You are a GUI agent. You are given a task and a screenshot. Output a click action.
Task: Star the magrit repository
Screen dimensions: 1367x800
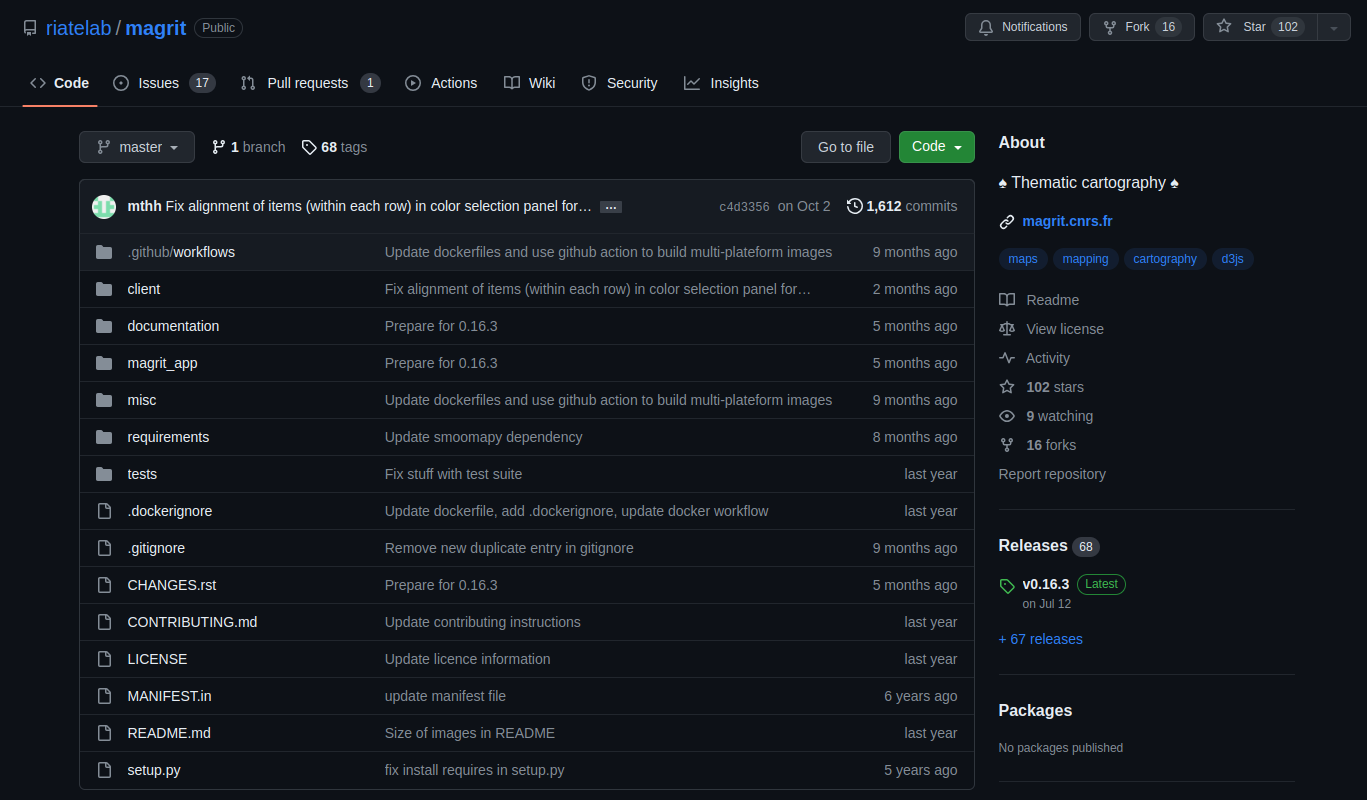1260,27
